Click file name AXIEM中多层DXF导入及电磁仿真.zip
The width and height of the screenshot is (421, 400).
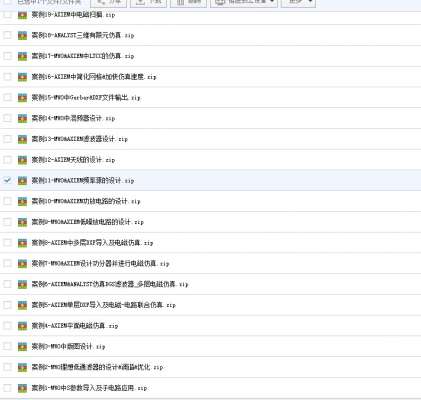pyautogui.click(x=92, y=243)
